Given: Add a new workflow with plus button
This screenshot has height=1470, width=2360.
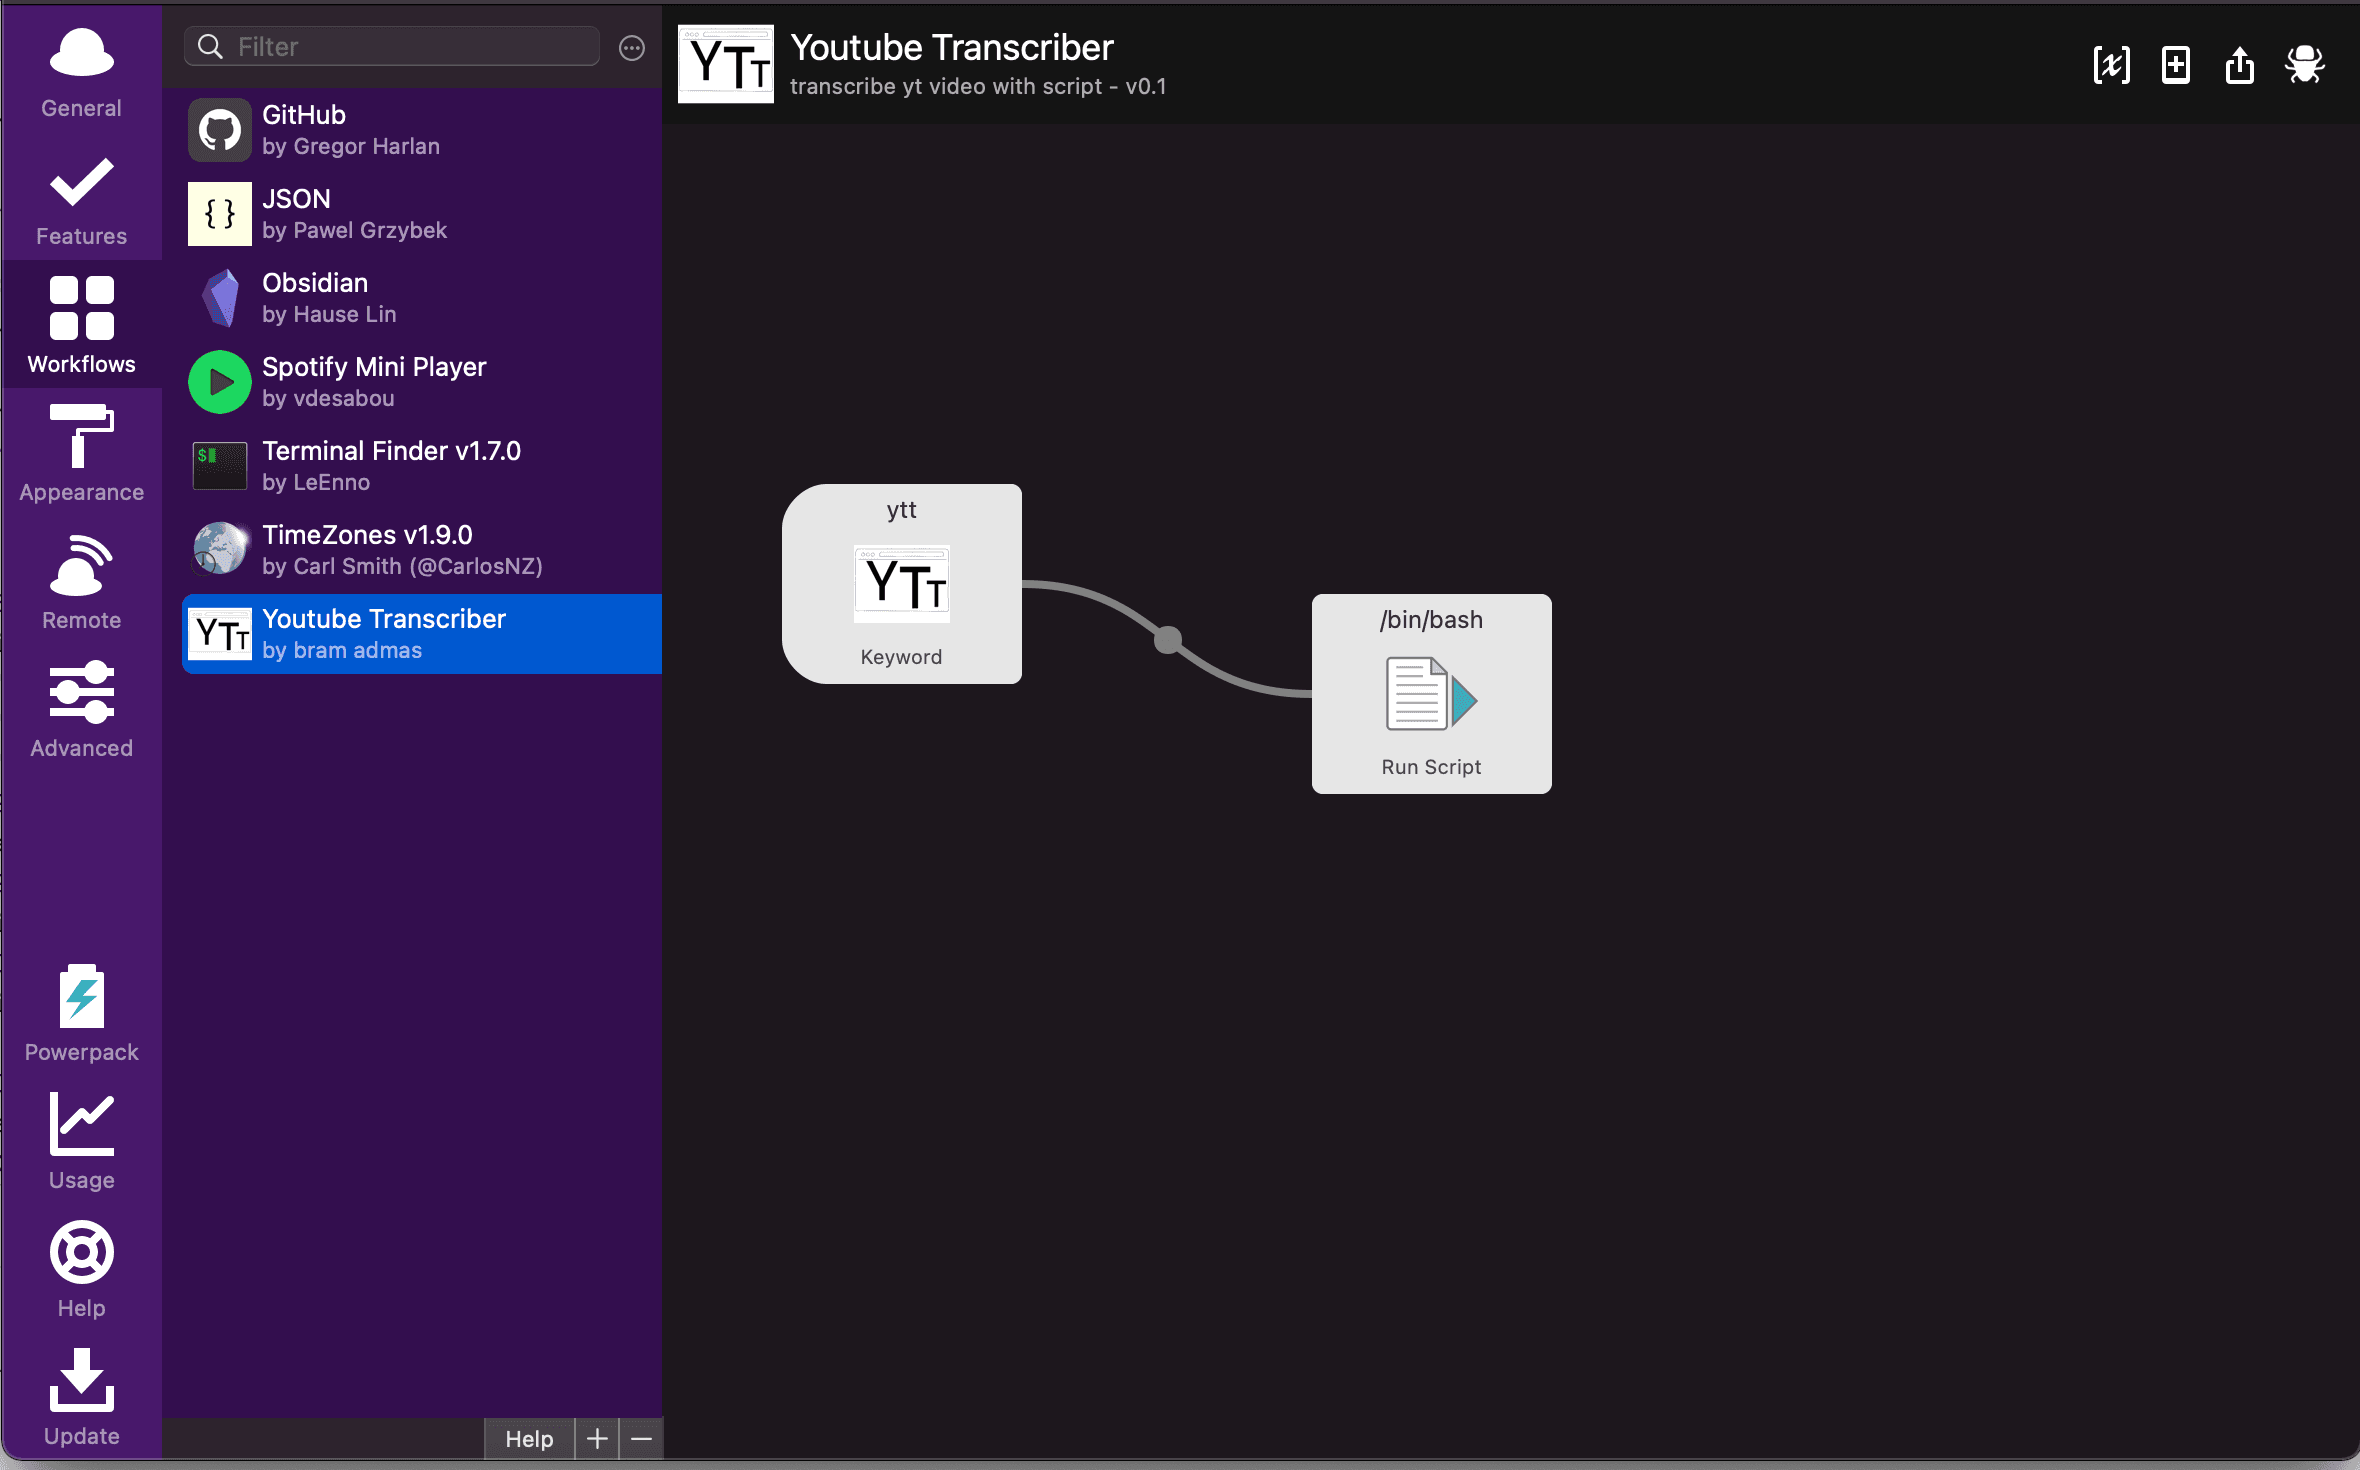Looking at the screenshot, I should (597, 1439).
